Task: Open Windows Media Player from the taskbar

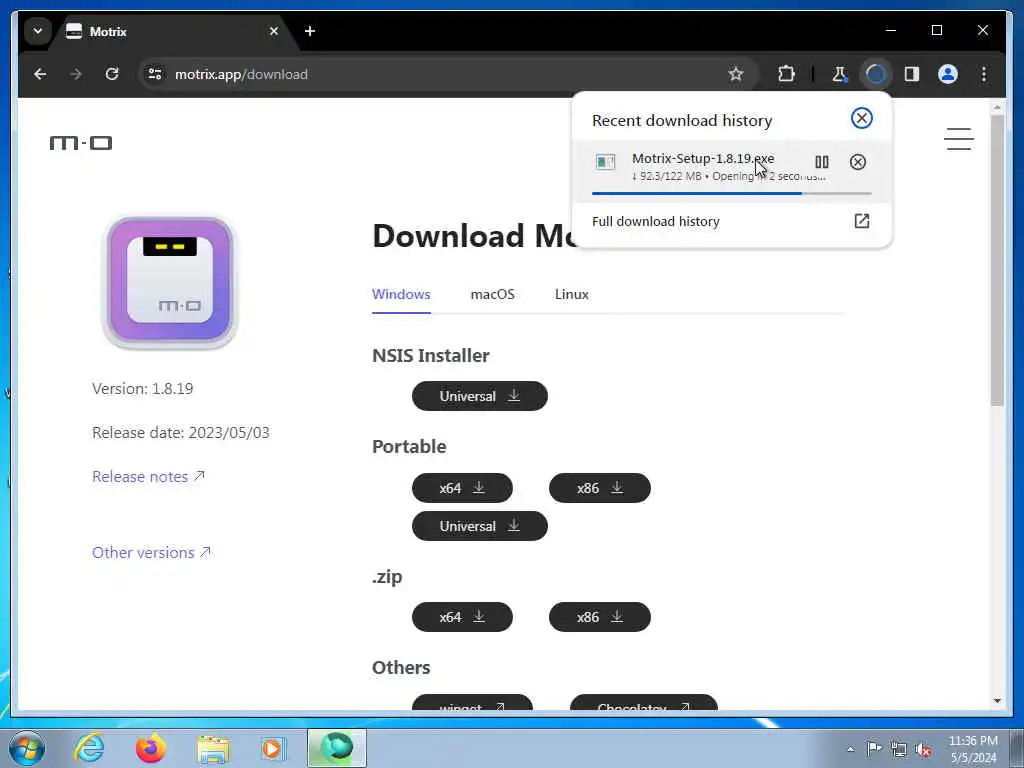Action: tap(274, 748)
